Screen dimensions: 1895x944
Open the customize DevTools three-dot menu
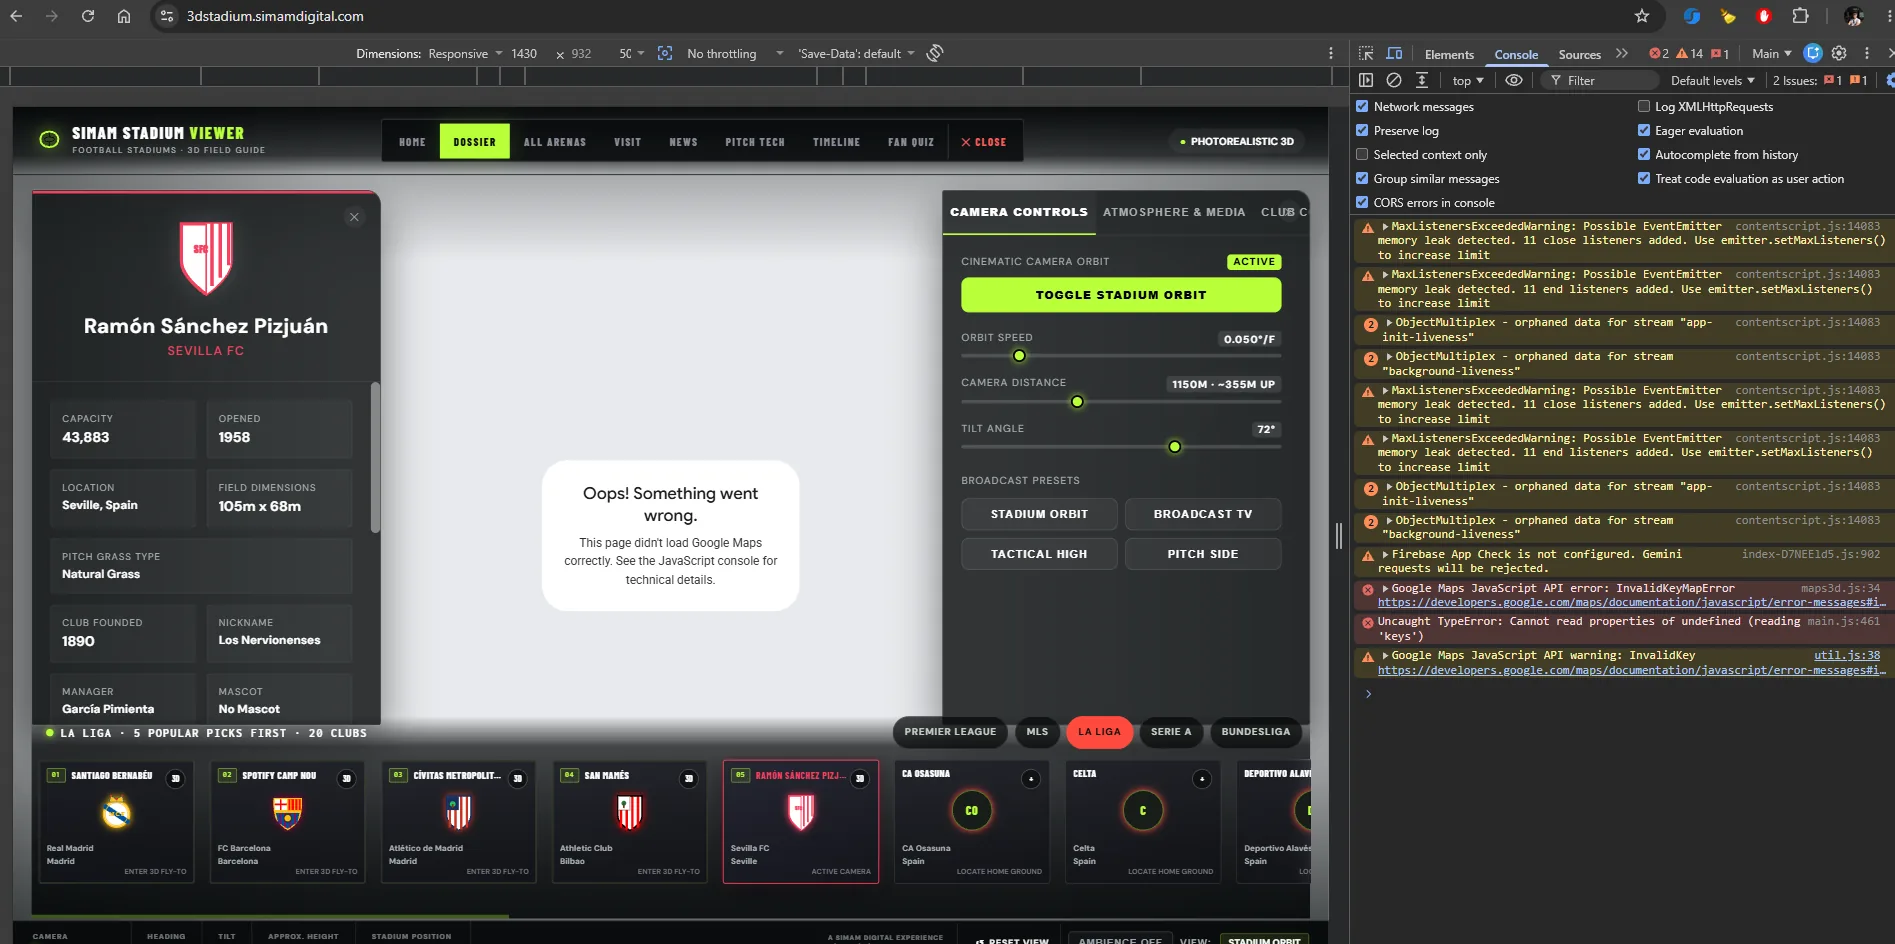click(x=1867, y=53)
